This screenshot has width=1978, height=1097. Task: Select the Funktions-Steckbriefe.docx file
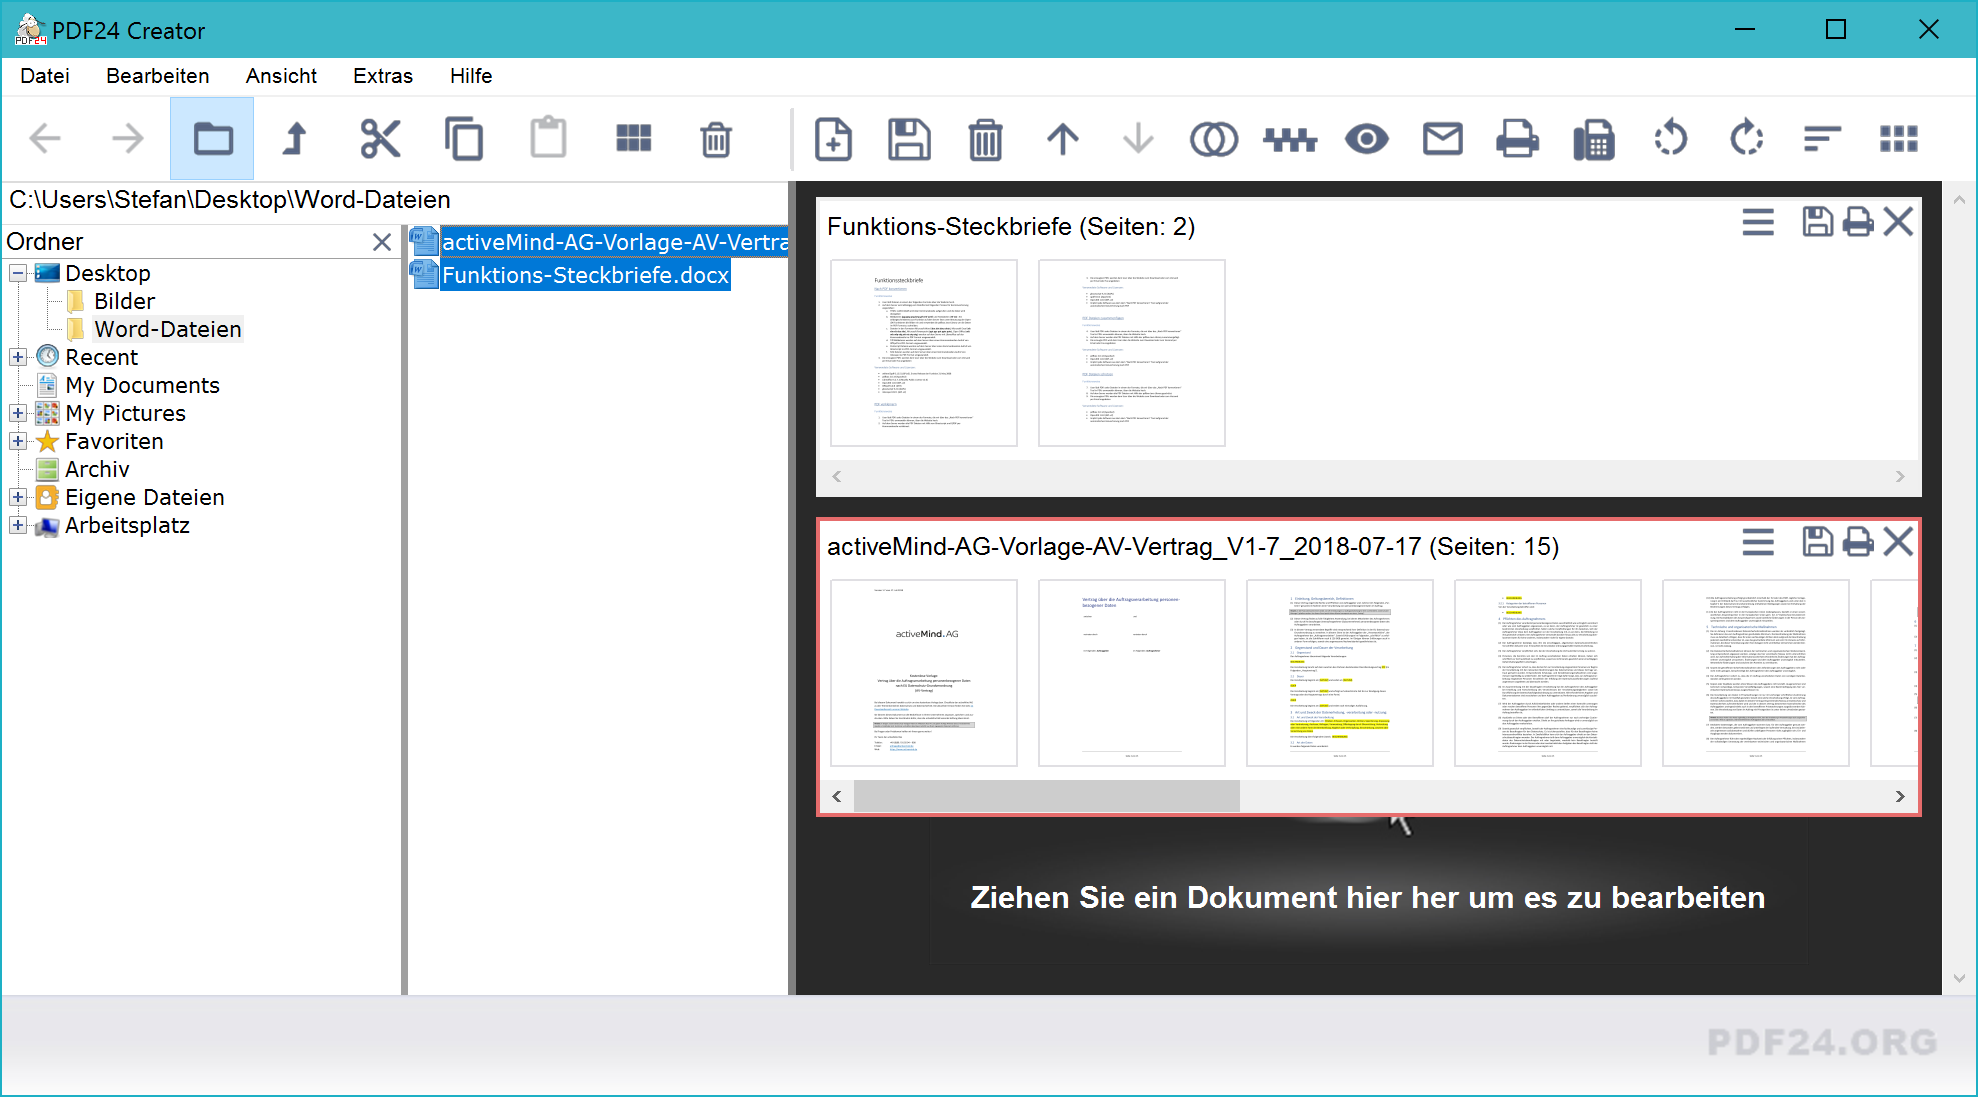pos(585,274)
